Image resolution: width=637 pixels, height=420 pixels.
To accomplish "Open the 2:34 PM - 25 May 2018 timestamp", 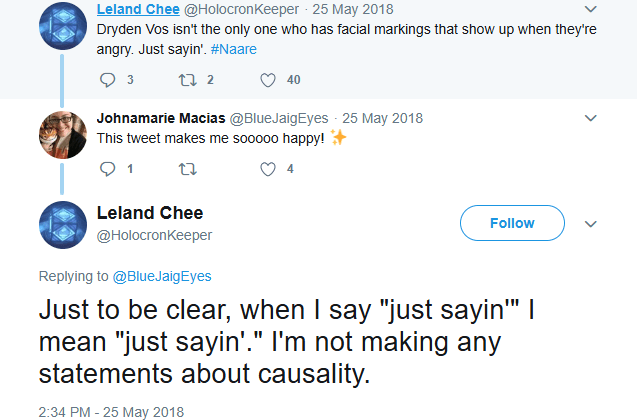I will (112, 411).
